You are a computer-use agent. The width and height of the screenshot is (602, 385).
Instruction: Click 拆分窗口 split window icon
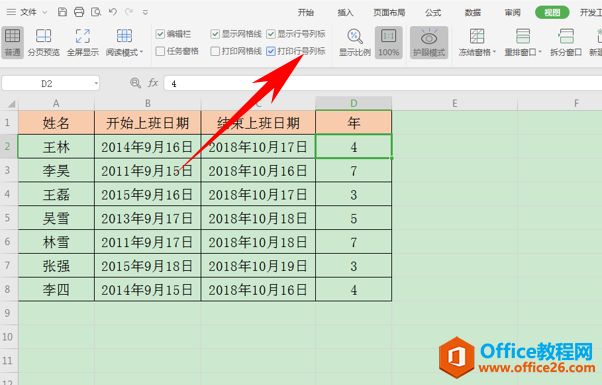pos(566,36)
